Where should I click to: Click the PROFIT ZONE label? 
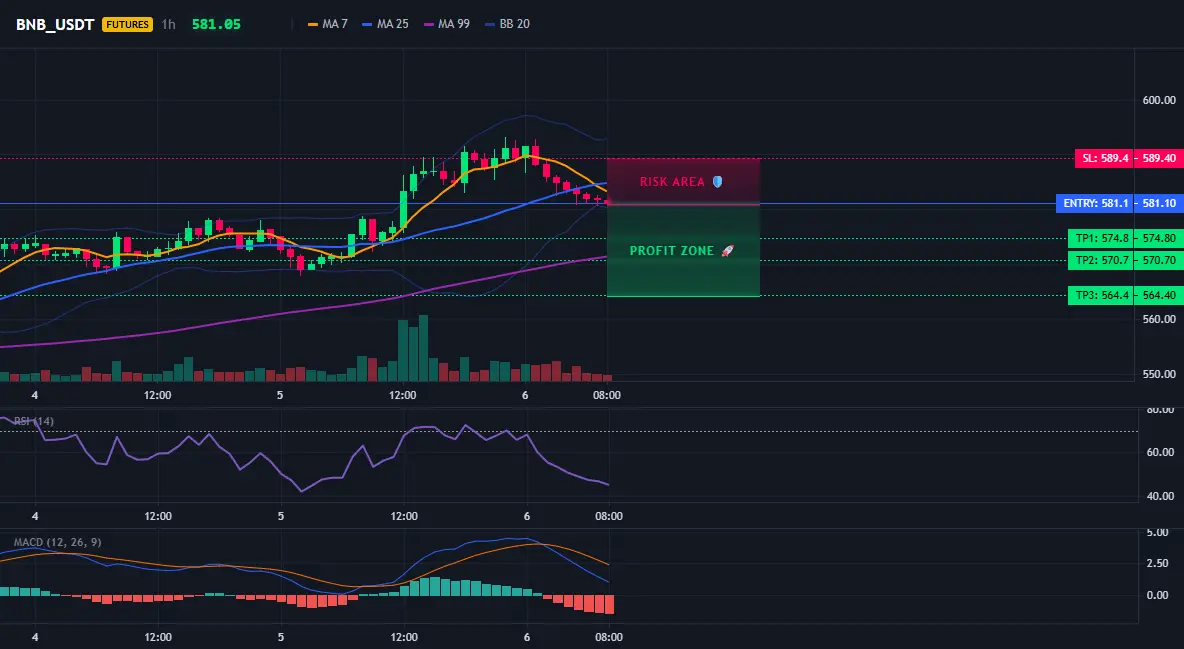pyautogui.click(x=671, y=251)
